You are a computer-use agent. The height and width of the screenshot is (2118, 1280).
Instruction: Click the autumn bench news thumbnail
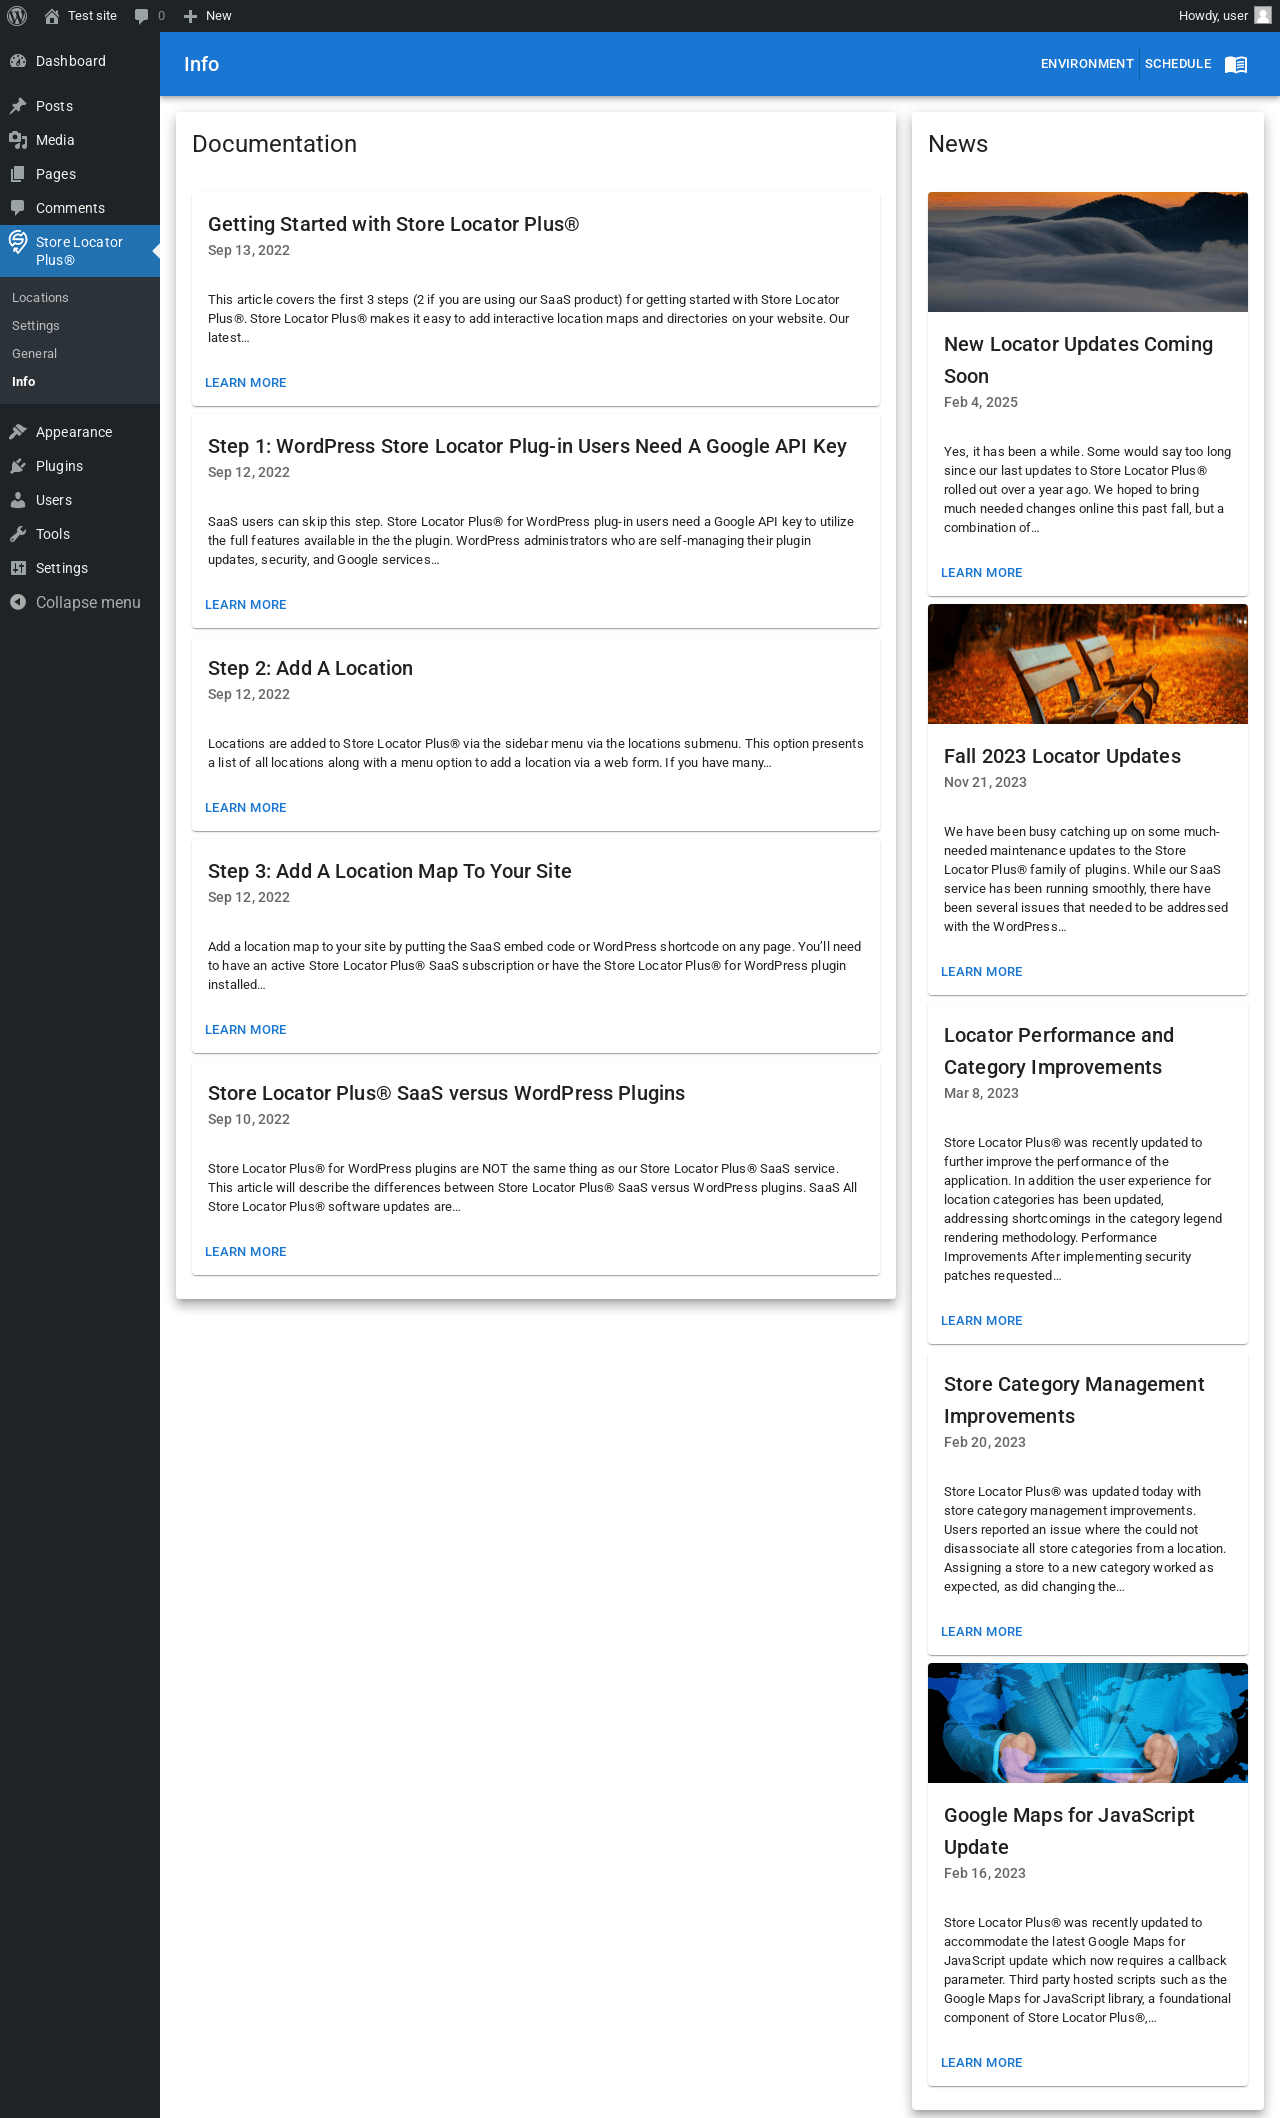[1088, 664]
